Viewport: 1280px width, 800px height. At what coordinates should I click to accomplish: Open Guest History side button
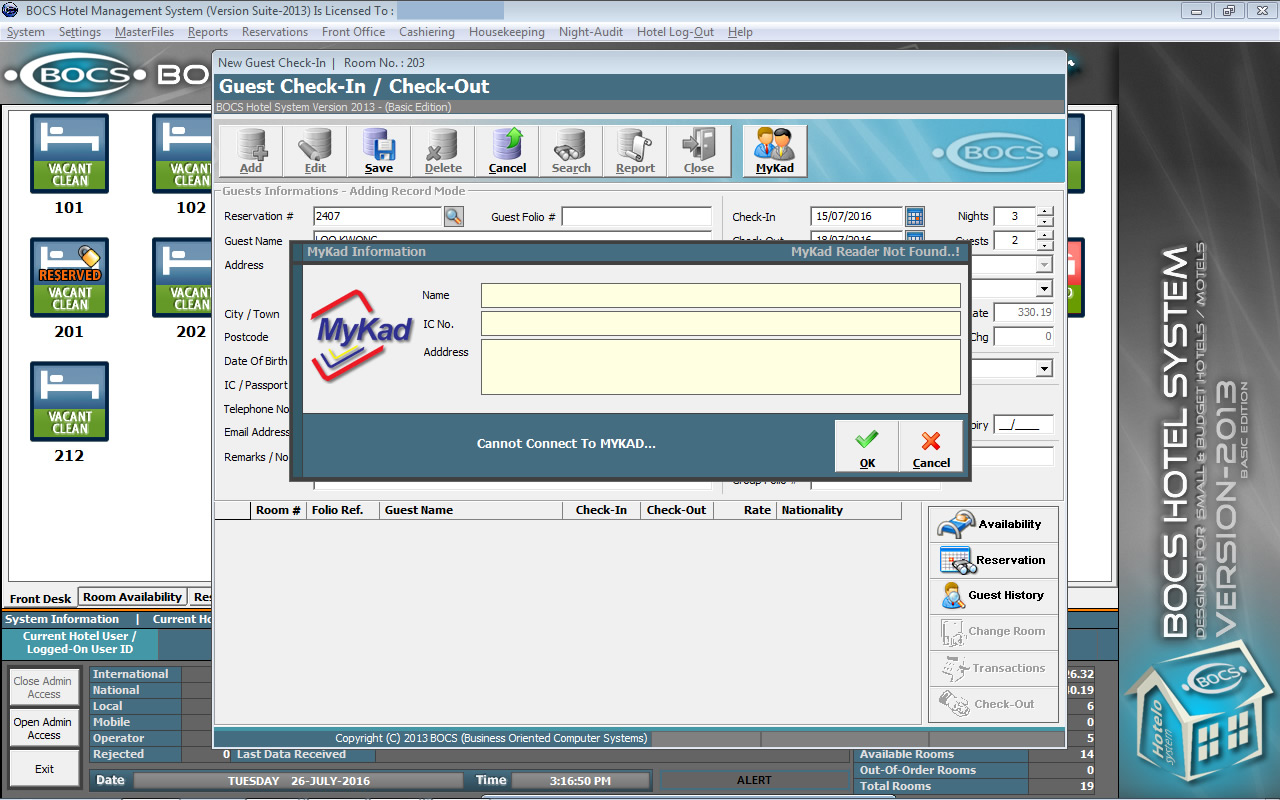click(994, 595)
